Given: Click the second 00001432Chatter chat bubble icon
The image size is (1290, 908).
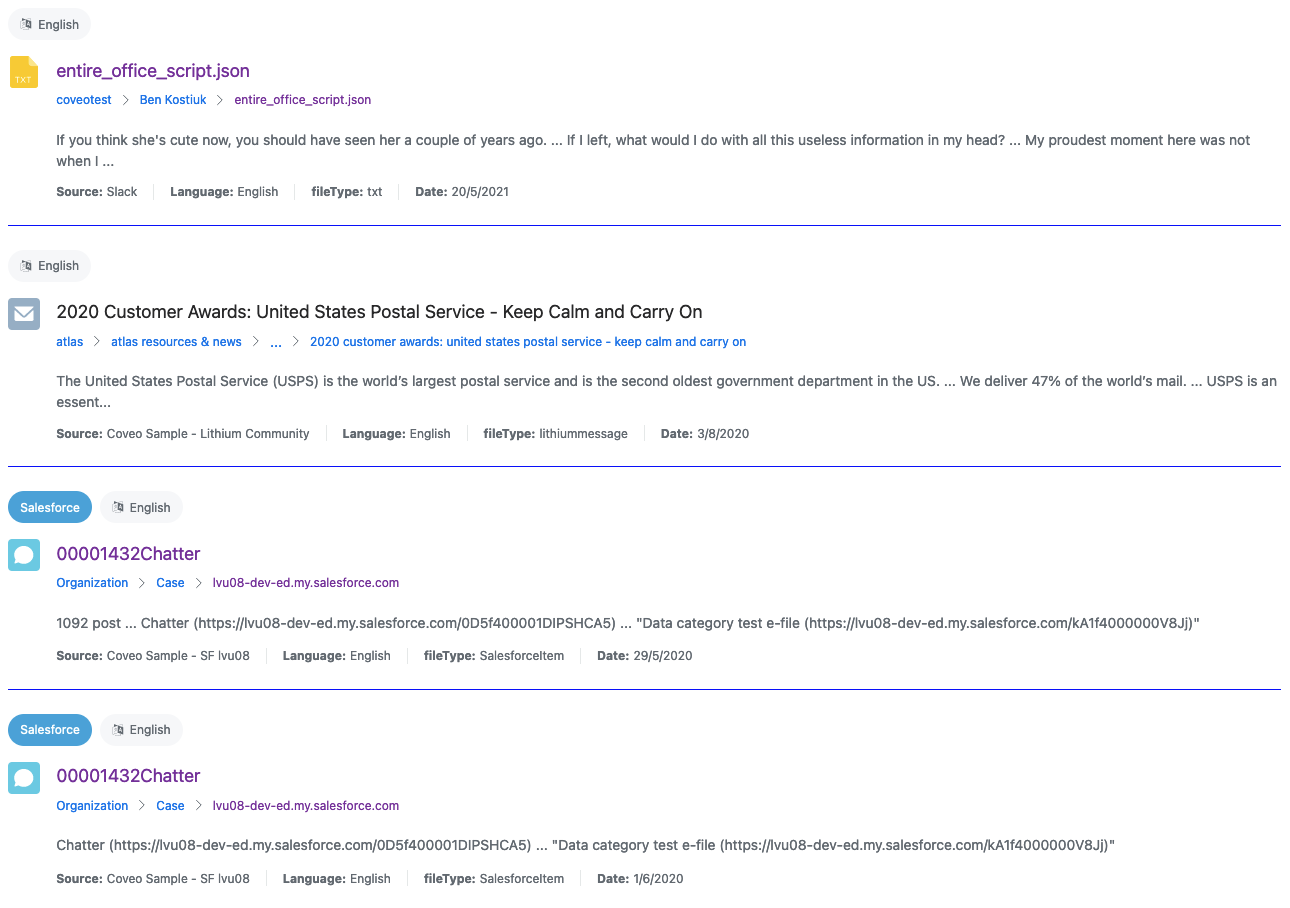Looking at the screenshot, I should (x=24, y=778).
